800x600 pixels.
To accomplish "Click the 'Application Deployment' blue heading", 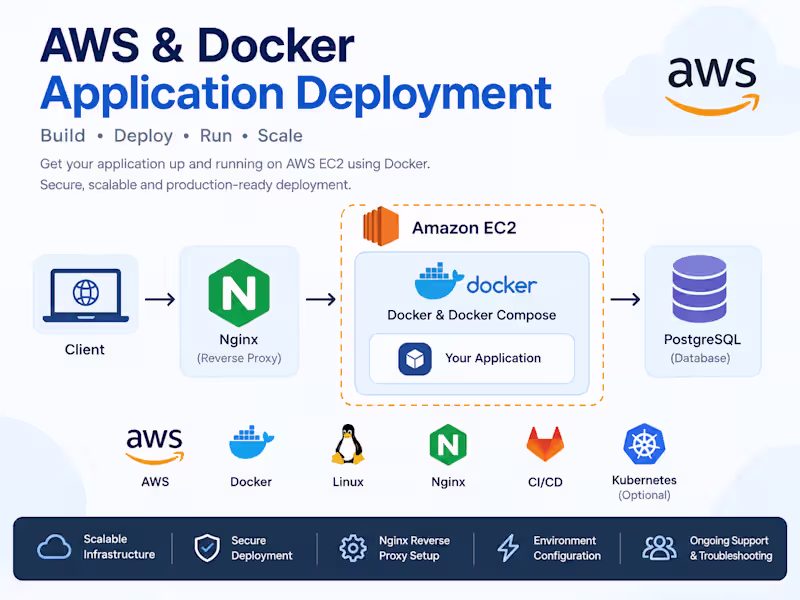I will tap(296, 94).
